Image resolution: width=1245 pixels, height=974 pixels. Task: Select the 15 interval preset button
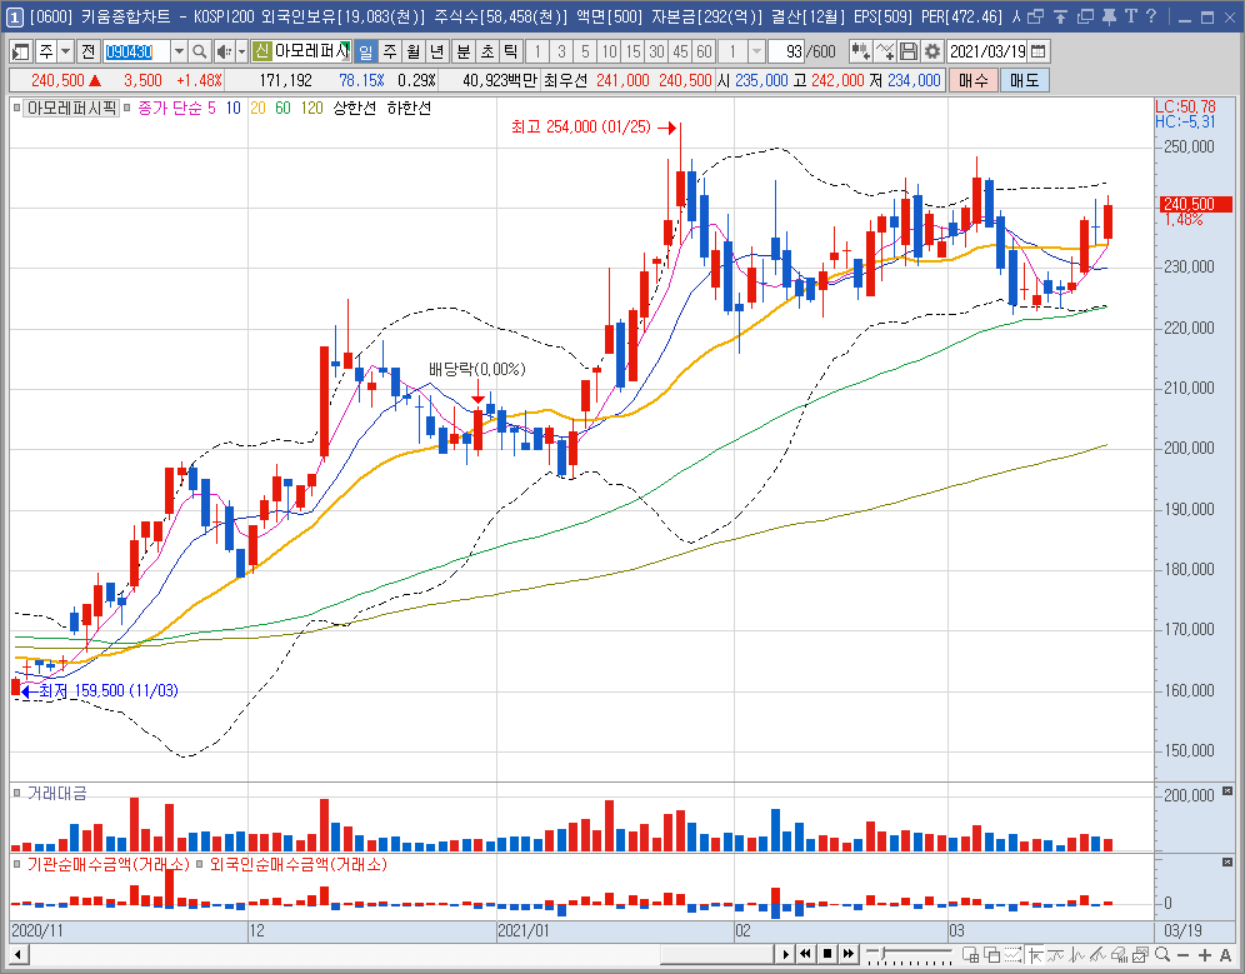tap(633, 51)
